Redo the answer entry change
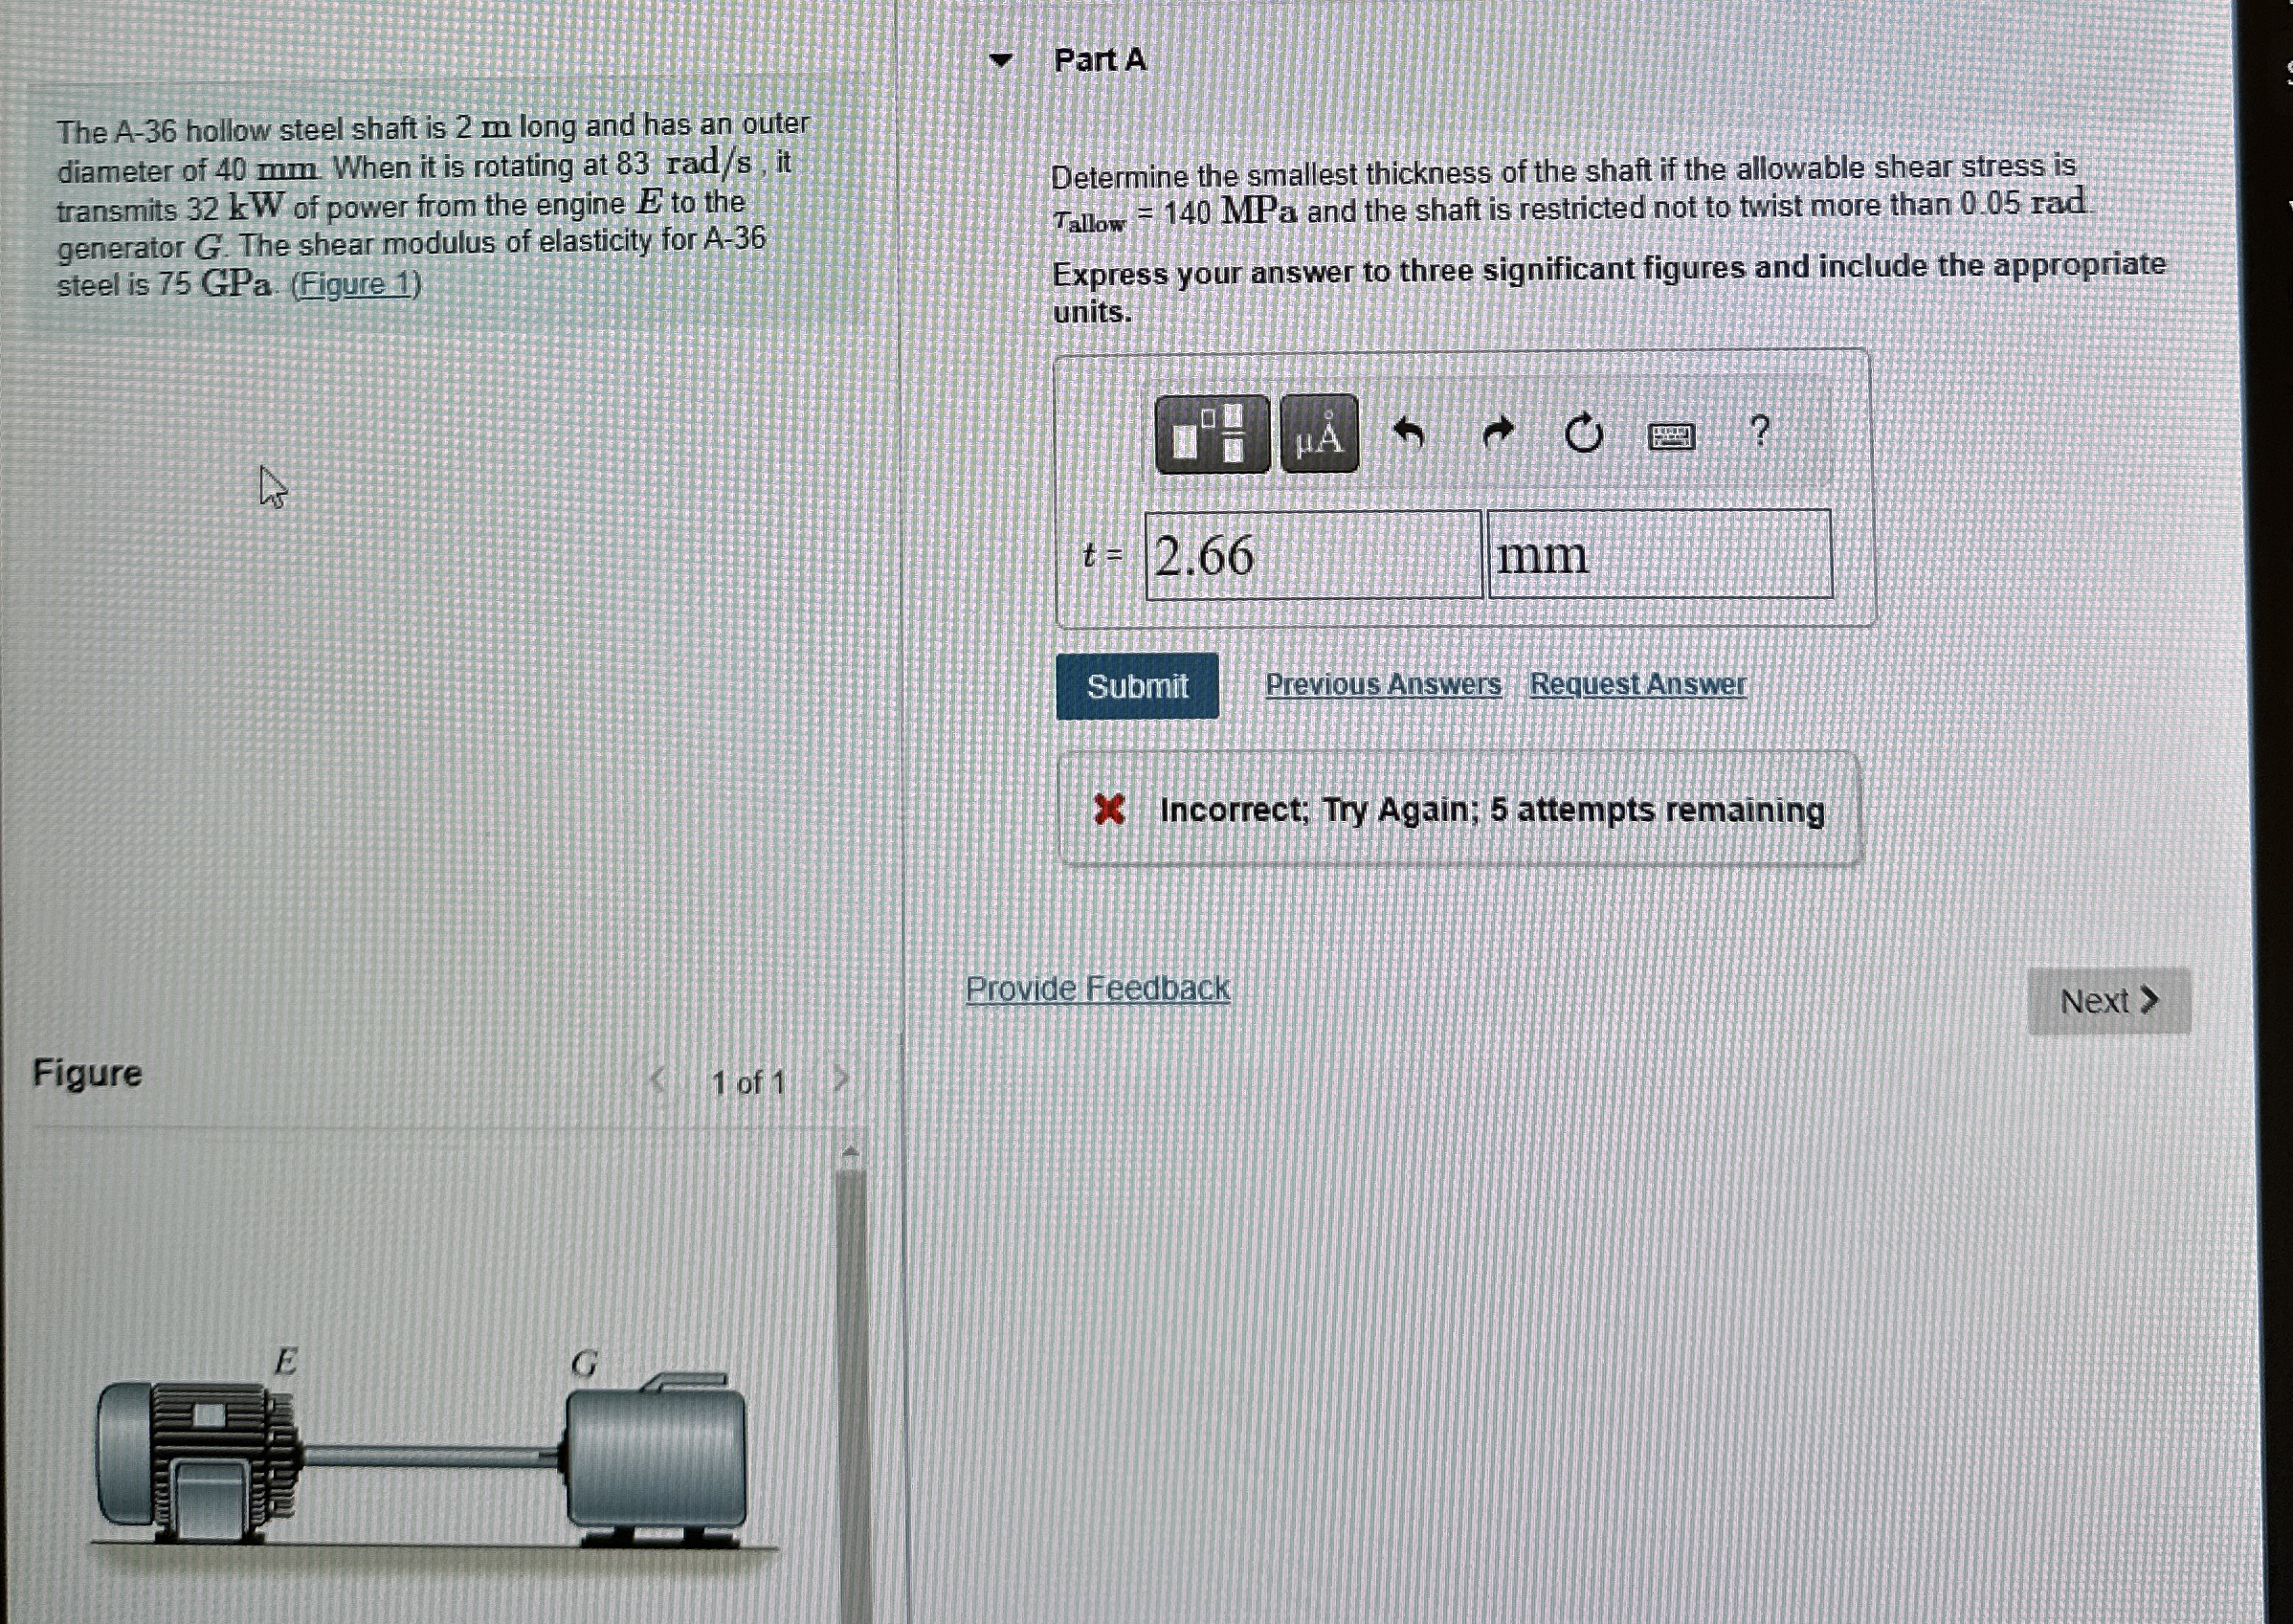Viewport: 2293px width, 1624px height. point(1500,433)
